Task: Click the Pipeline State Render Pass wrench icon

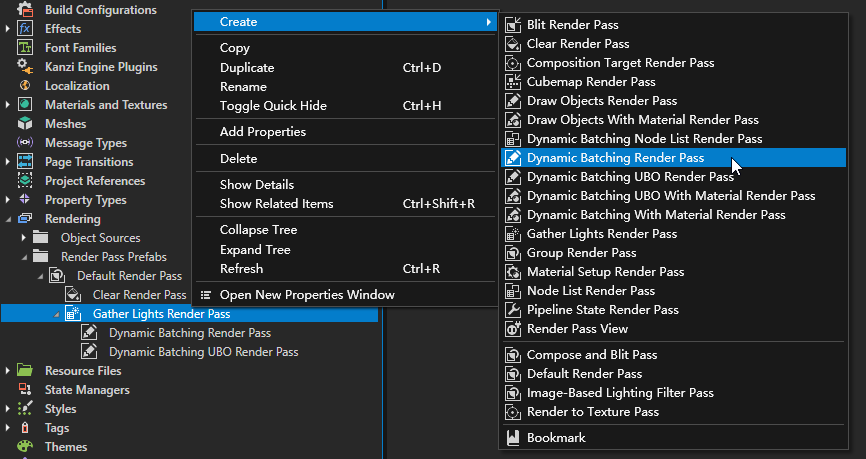Action: 513,310
